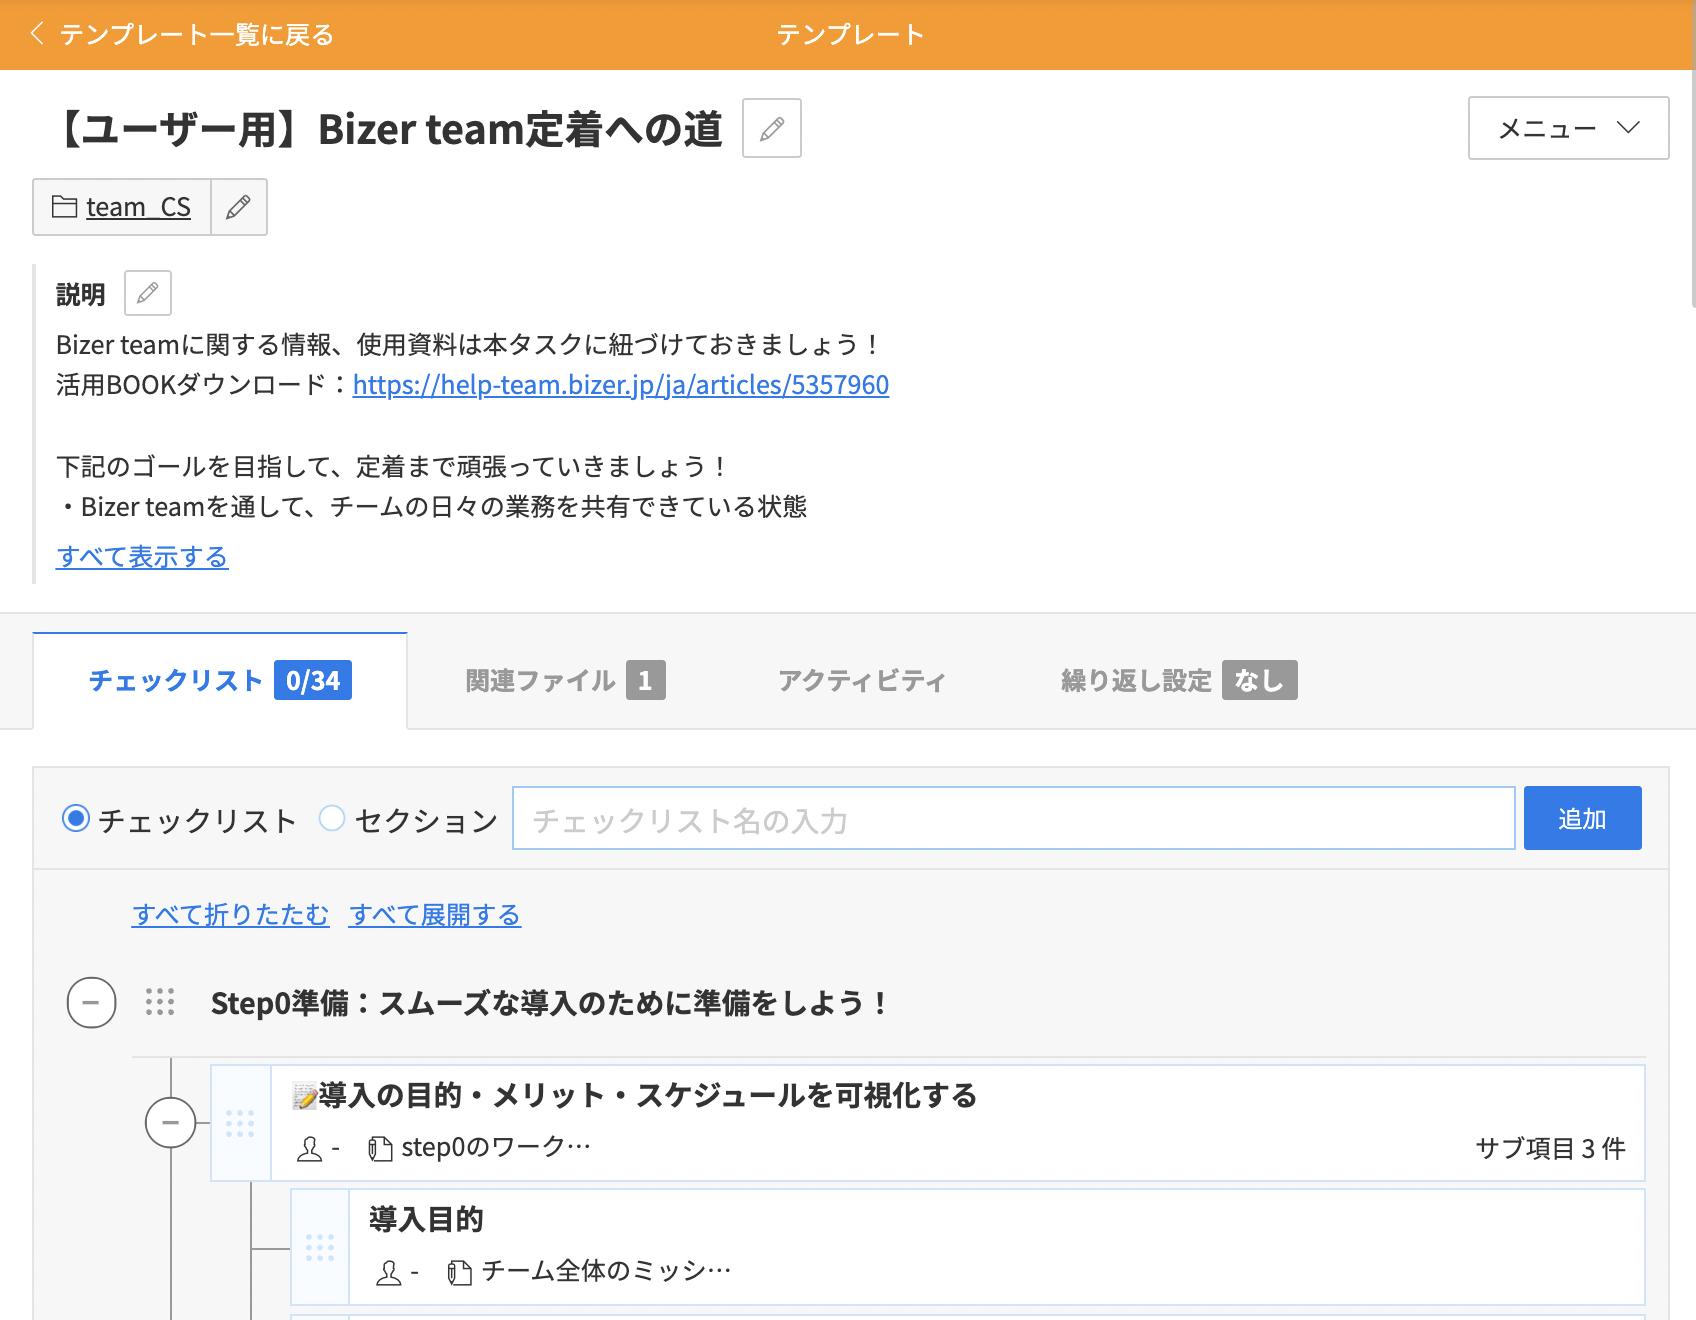The width and height of the screenshot is (1696, 1320).
Task: Open the step0のワーク attachment icon
Action: coord(379,1149)
